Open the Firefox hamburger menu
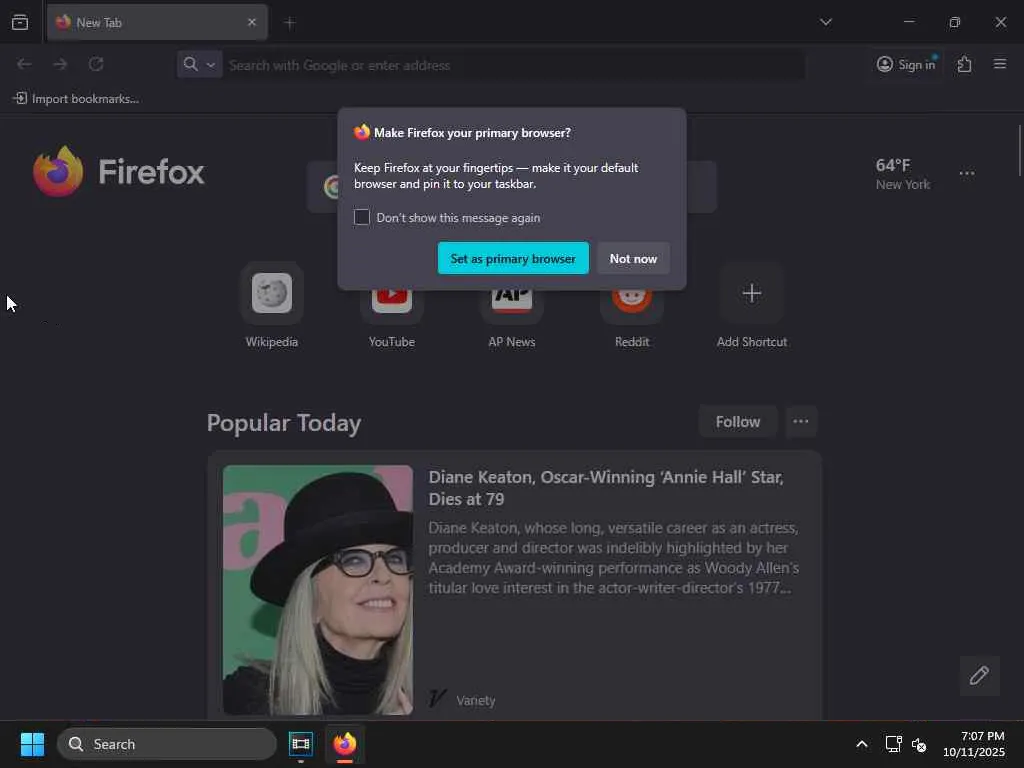Screen dimensions: 1024x768 click(x=1000, y=64)
